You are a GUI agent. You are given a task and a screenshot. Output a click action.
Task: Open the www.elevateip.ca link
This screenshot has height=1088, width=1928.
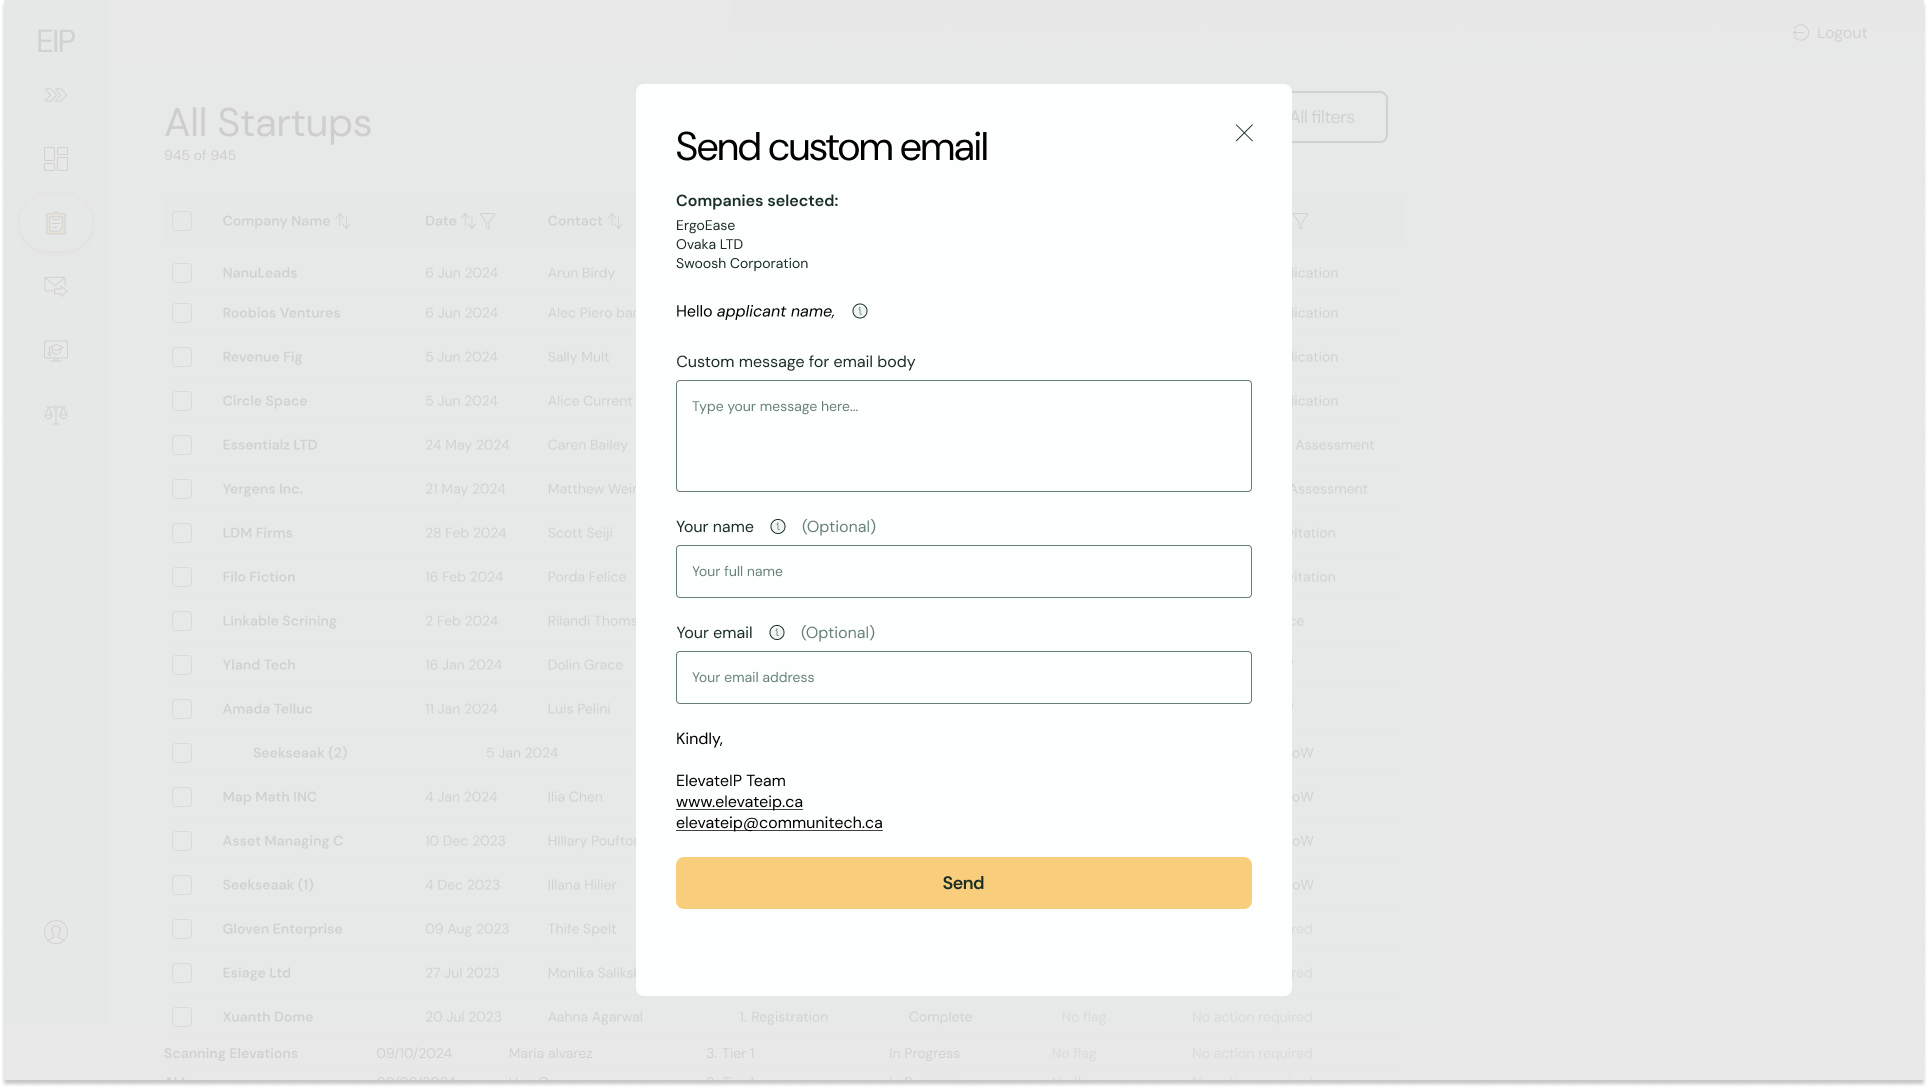(739, 802)
